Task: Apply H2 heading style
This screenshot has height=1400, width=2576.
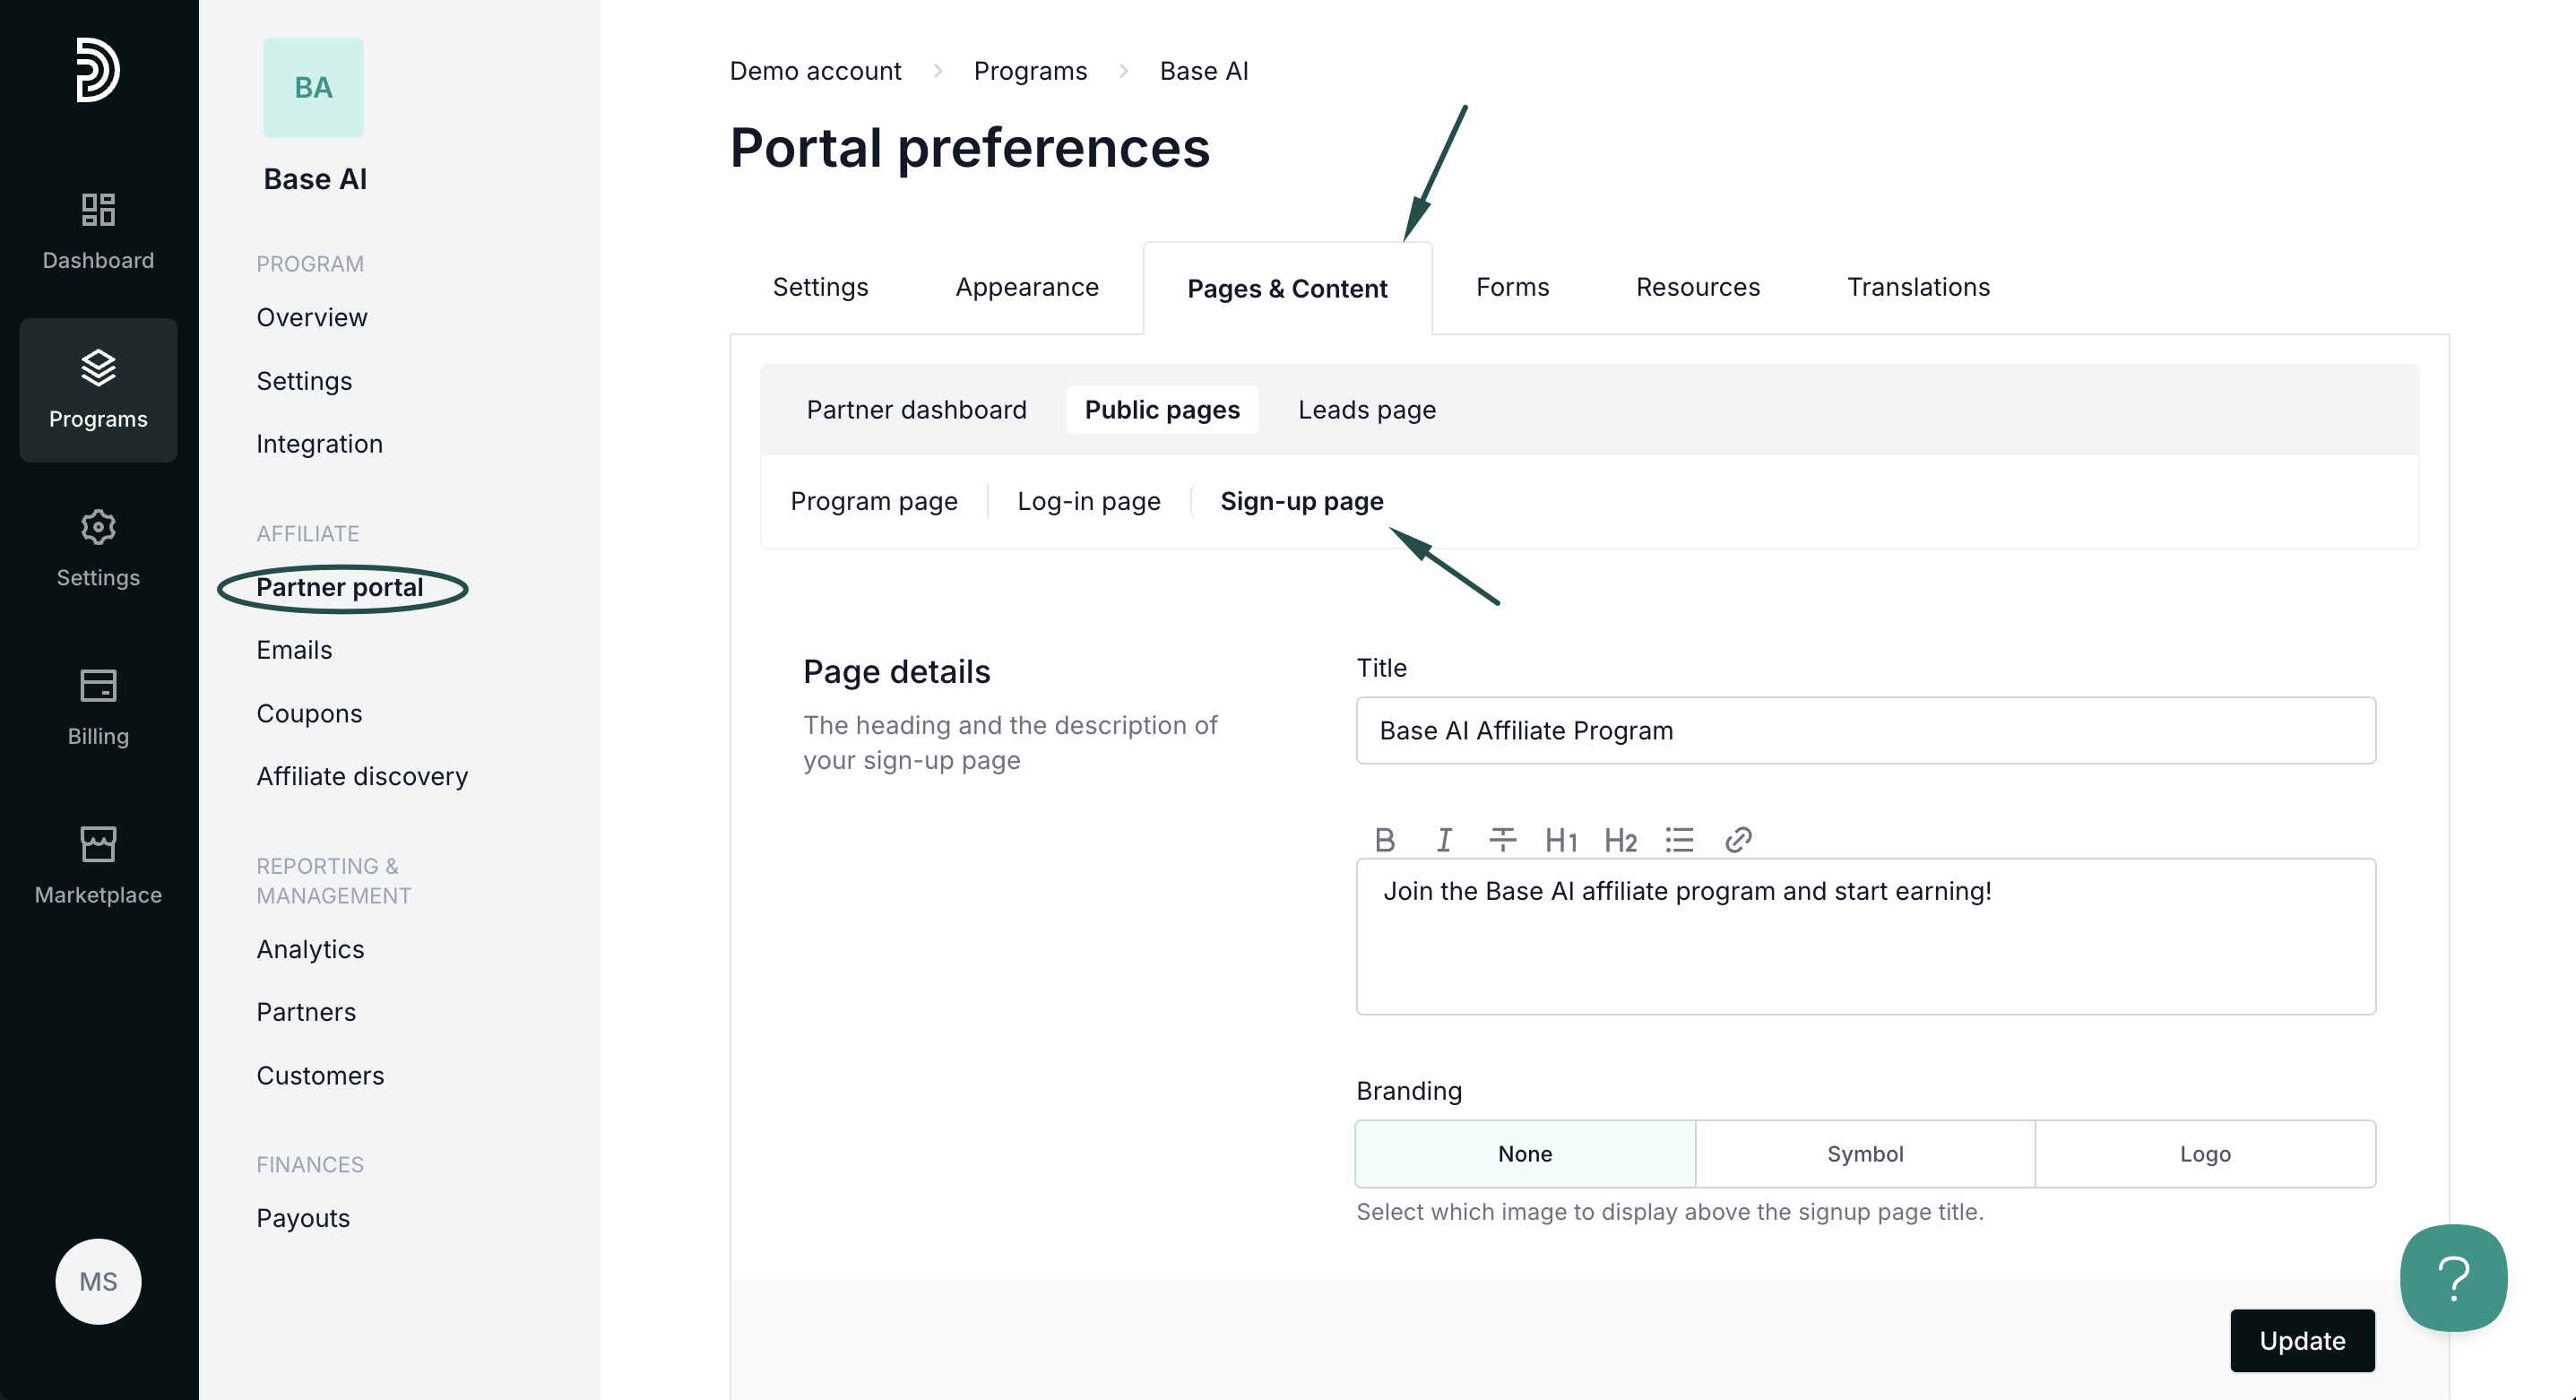Action: [1620, 840]
